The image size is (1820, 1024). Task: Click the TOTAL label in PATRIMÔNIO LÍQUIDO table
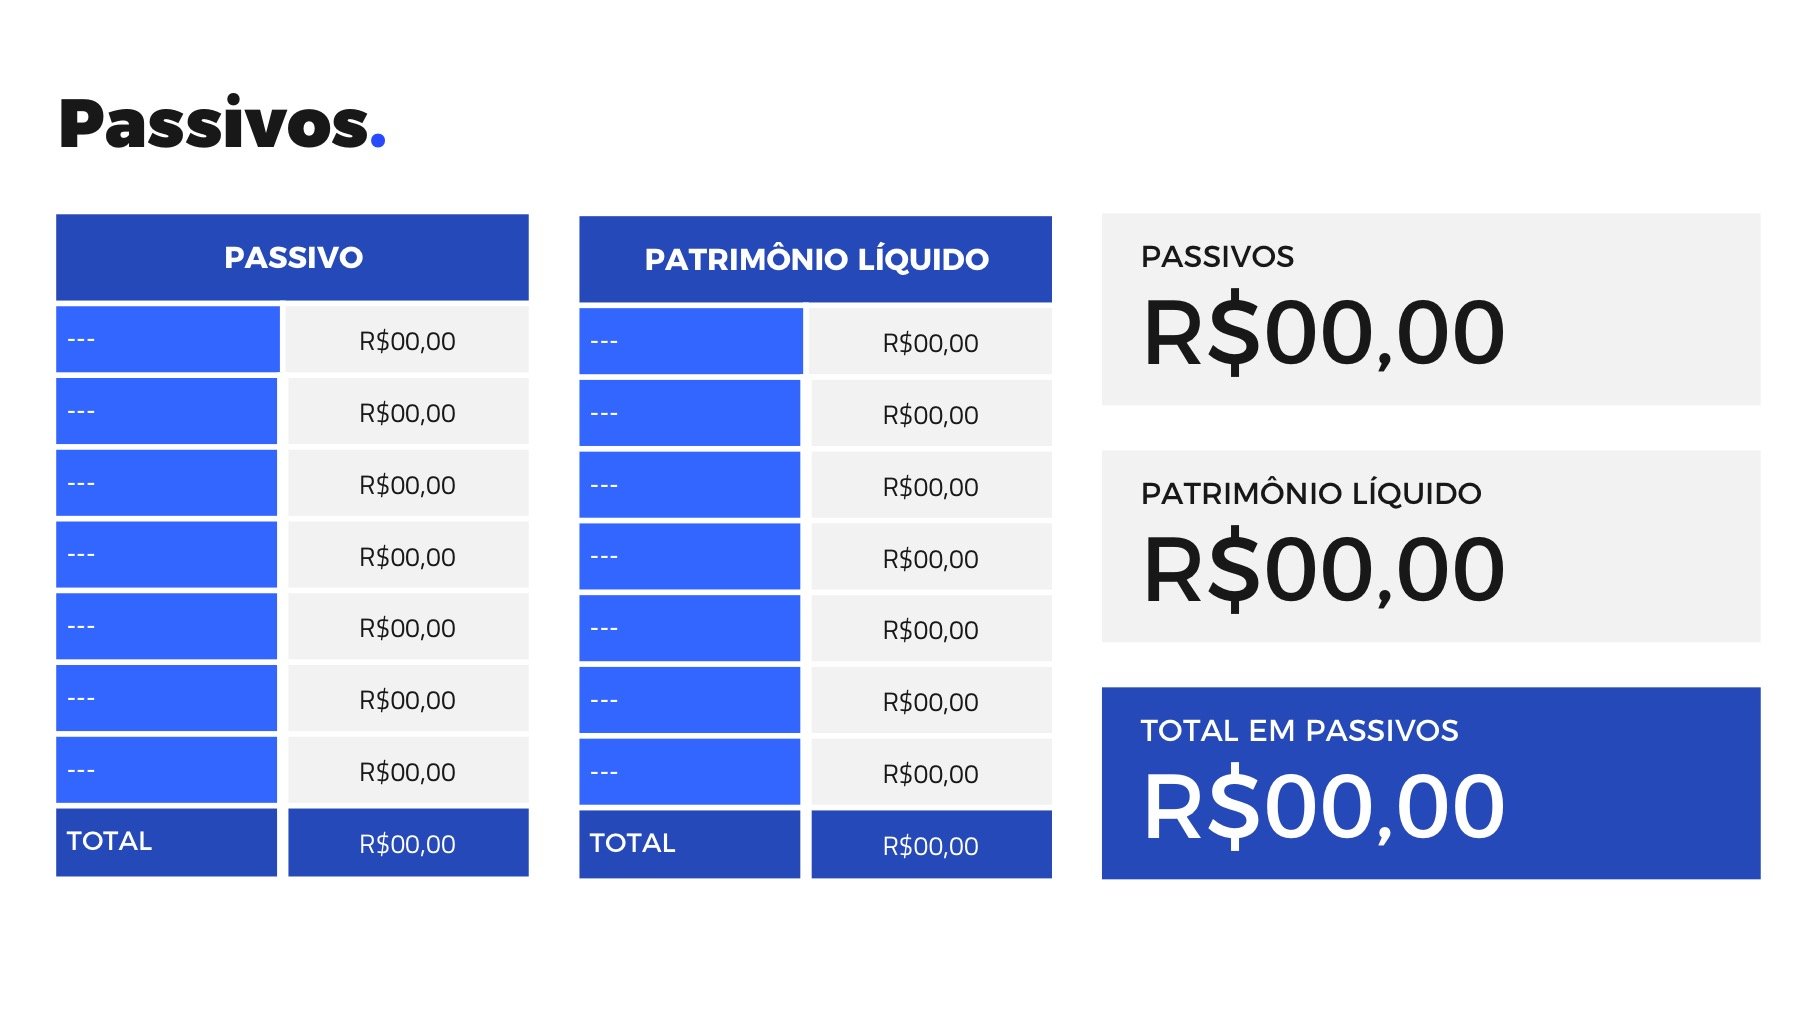pos(632,843)
